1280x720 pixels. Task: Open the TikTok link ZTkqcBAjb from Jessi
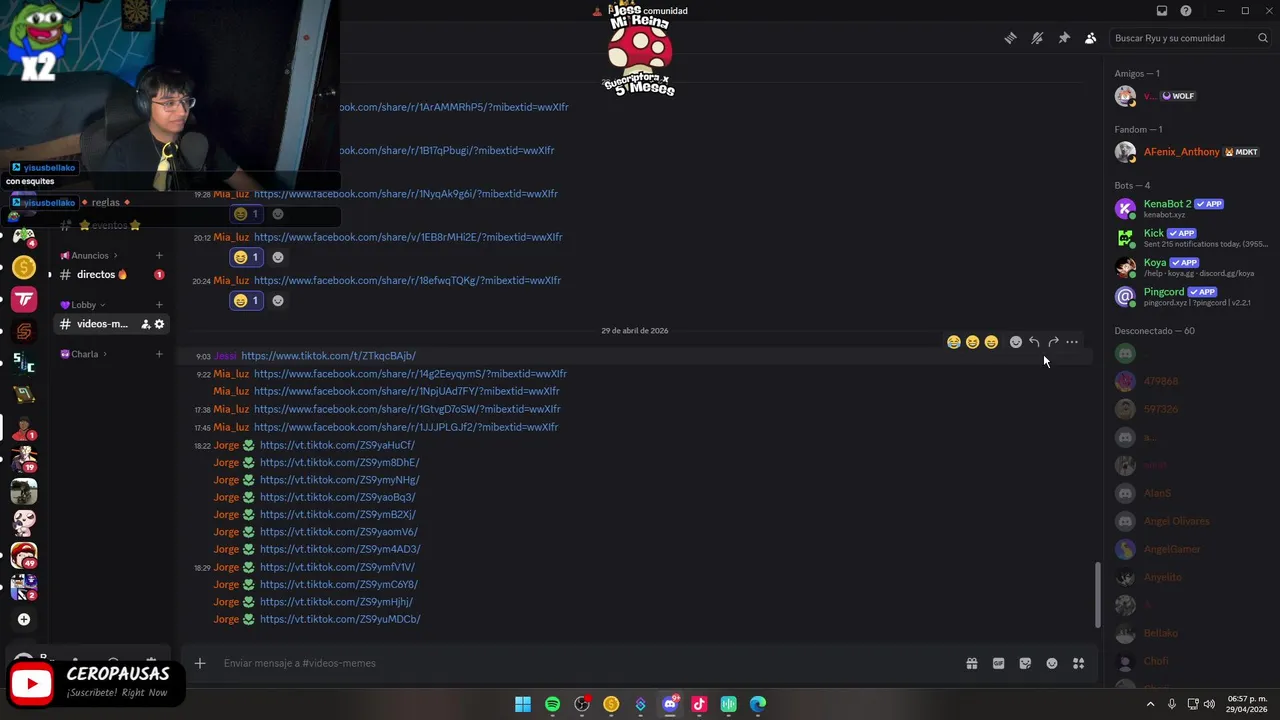pyautogui.click(x=328, y=356)
